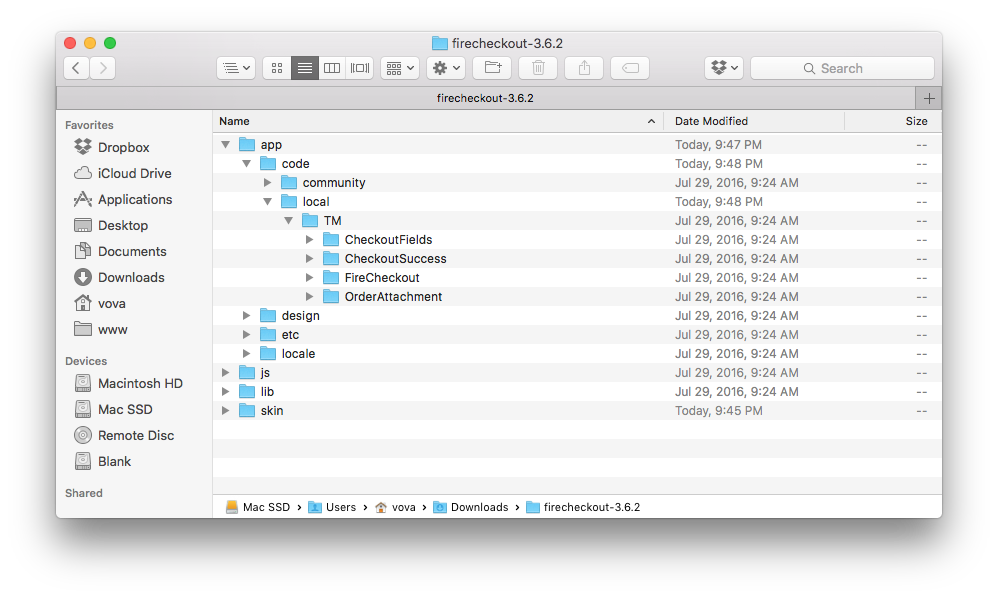
Task: Go forward with the right arrow button
Action: 102,68
